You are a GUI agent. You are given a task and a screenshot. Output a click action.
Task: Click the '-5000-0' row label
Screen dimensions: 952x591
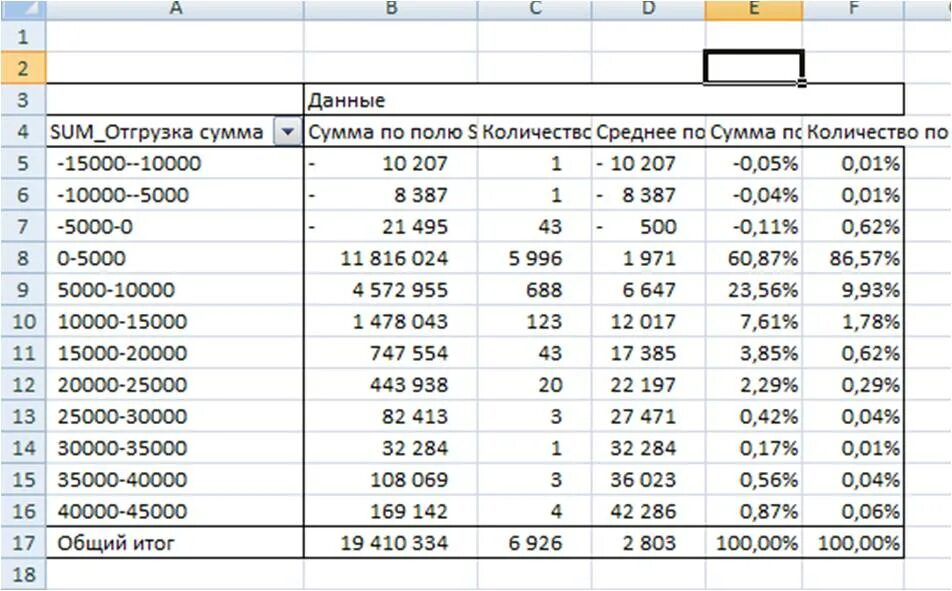[x=175, y=226]
